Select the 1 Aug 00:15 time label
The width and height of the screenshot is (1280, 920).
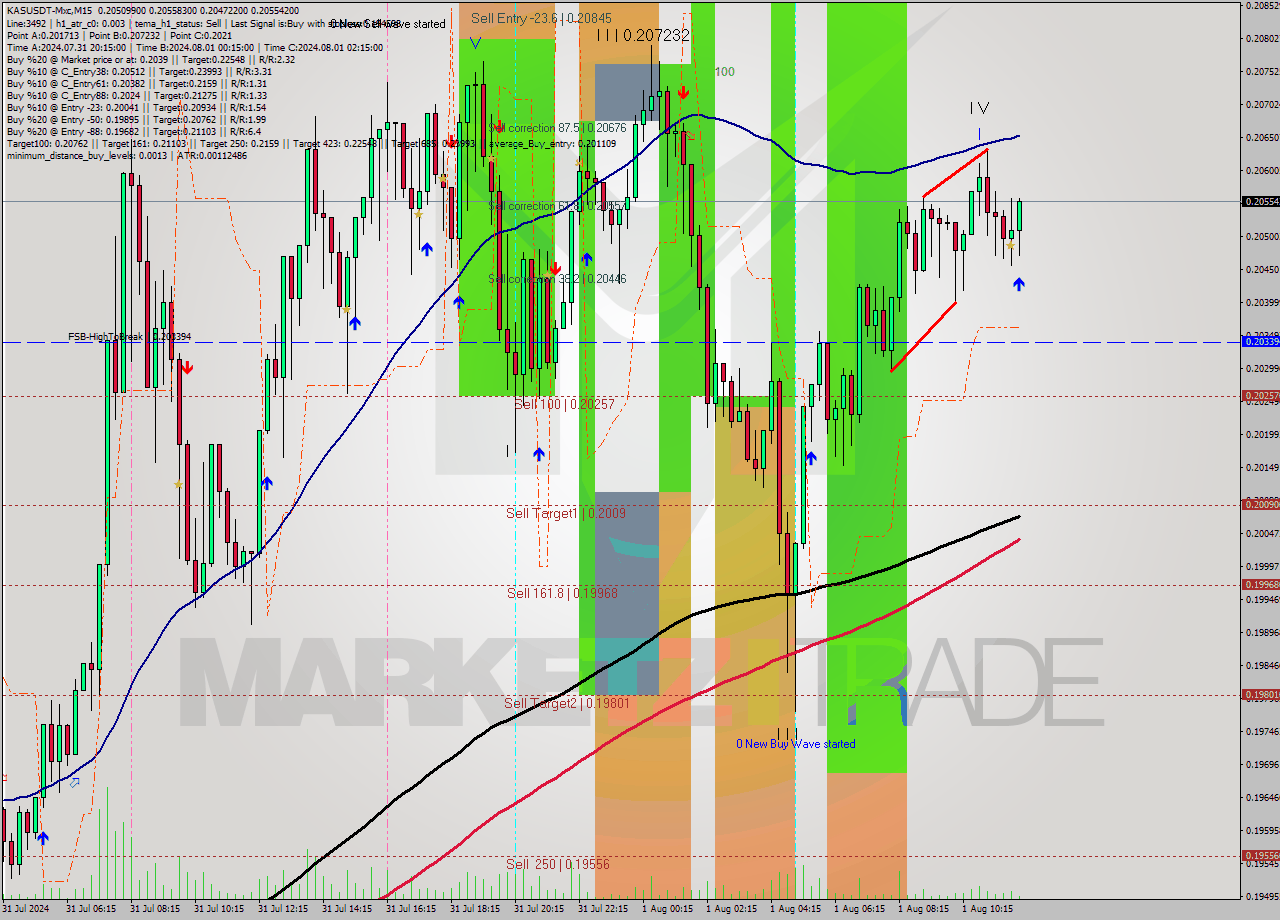pos(667,909)
